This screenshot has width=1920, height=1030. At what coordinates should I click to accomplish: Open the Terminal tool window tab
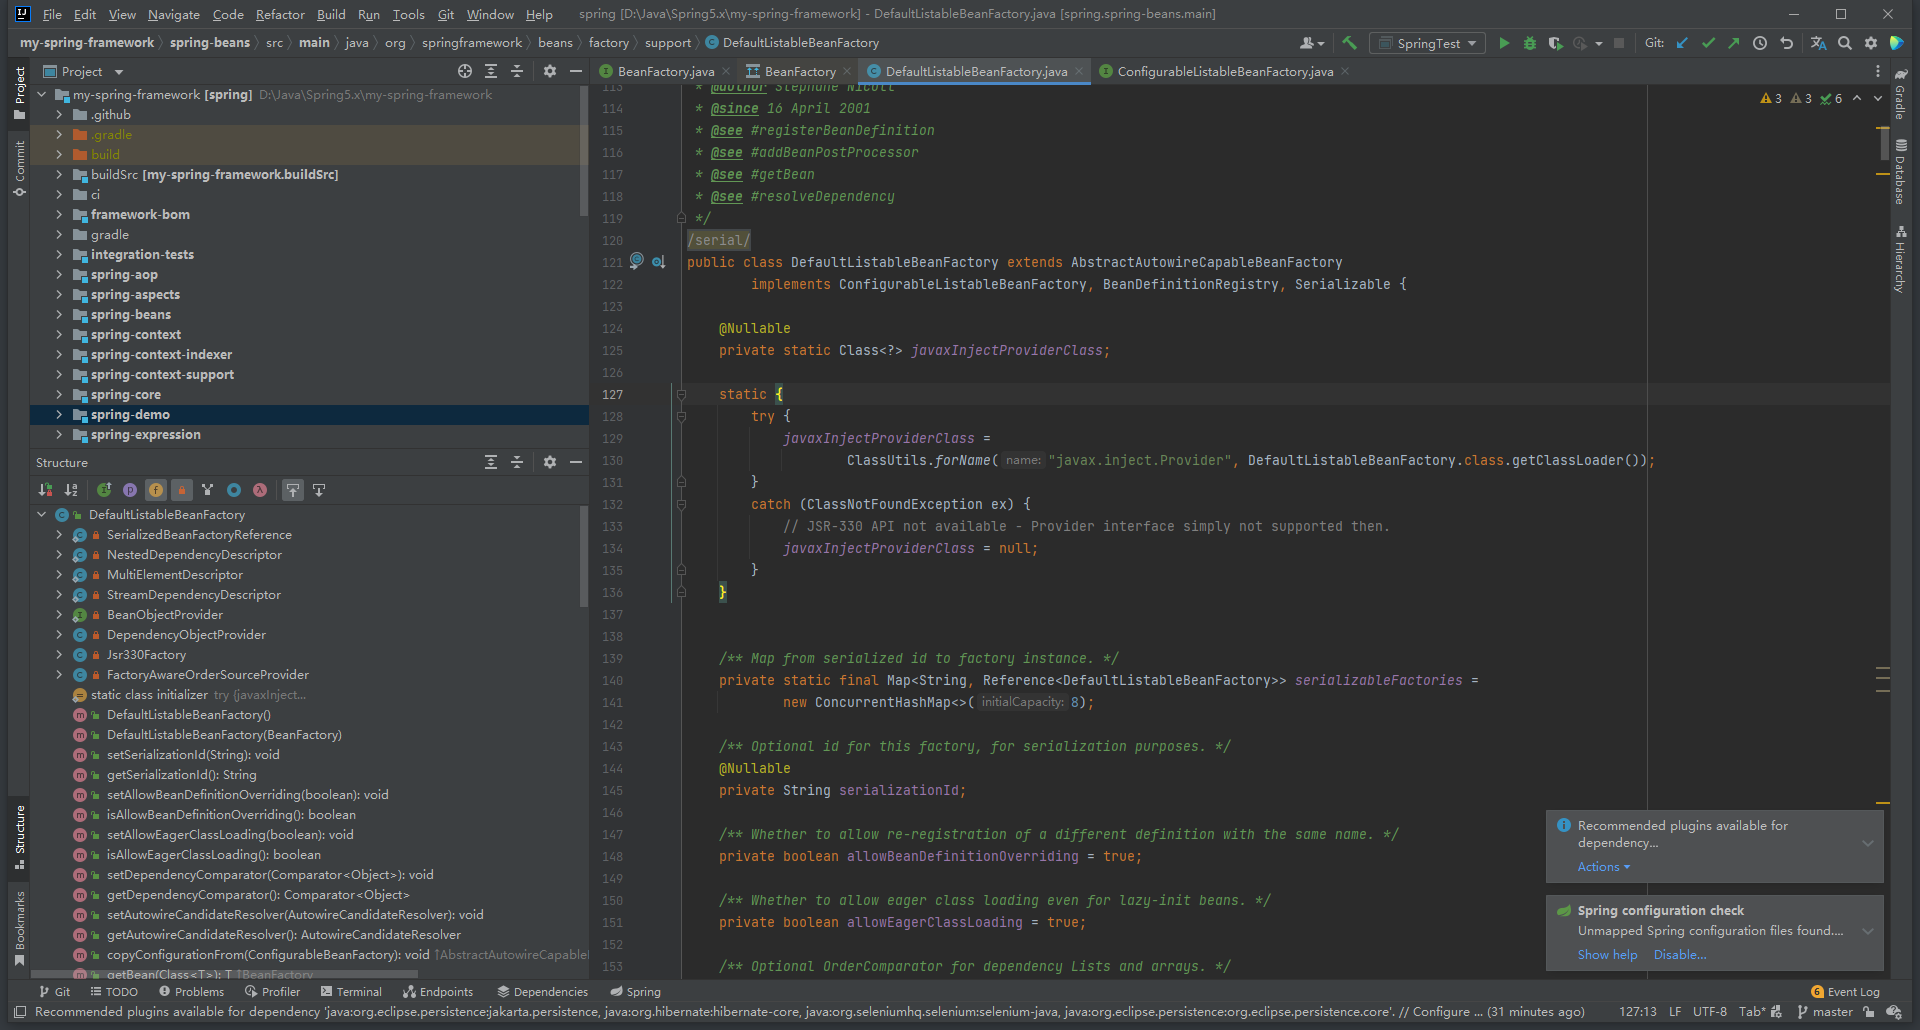[x=351, y=992]
